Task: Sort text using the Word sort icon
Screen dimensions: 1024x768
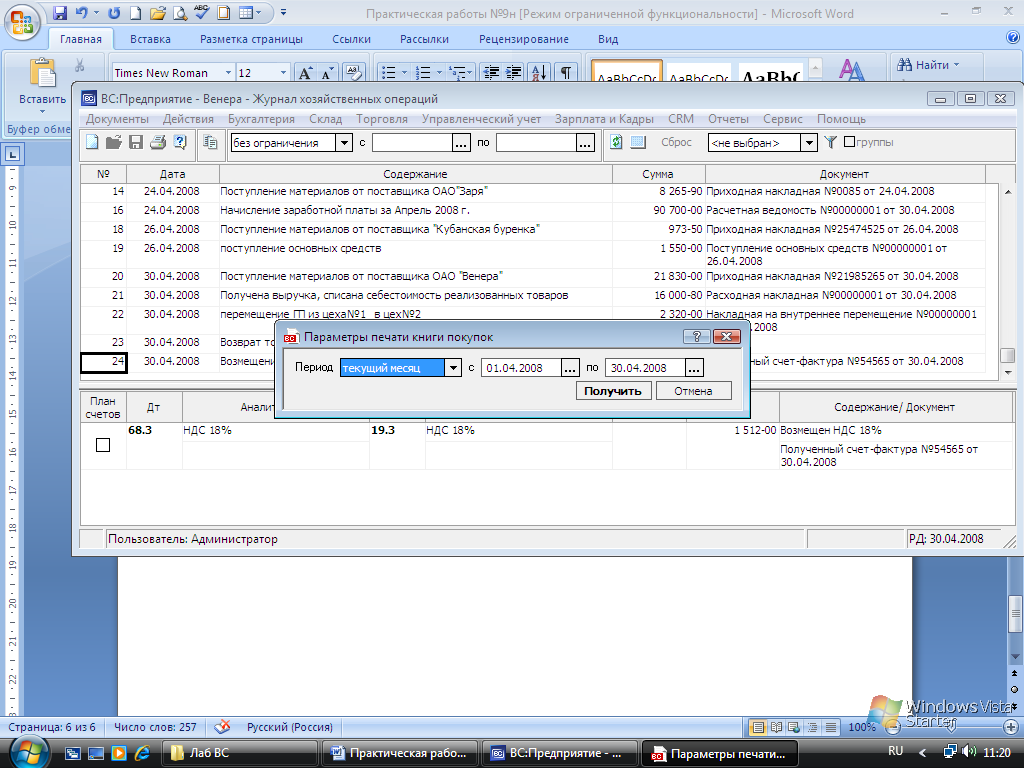Action: click(x=539, y=72)
